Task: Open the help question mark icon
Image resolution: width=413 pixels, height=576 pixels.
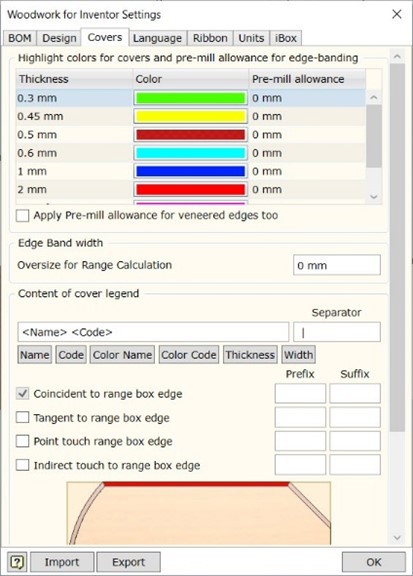Action: click(17, 562)
